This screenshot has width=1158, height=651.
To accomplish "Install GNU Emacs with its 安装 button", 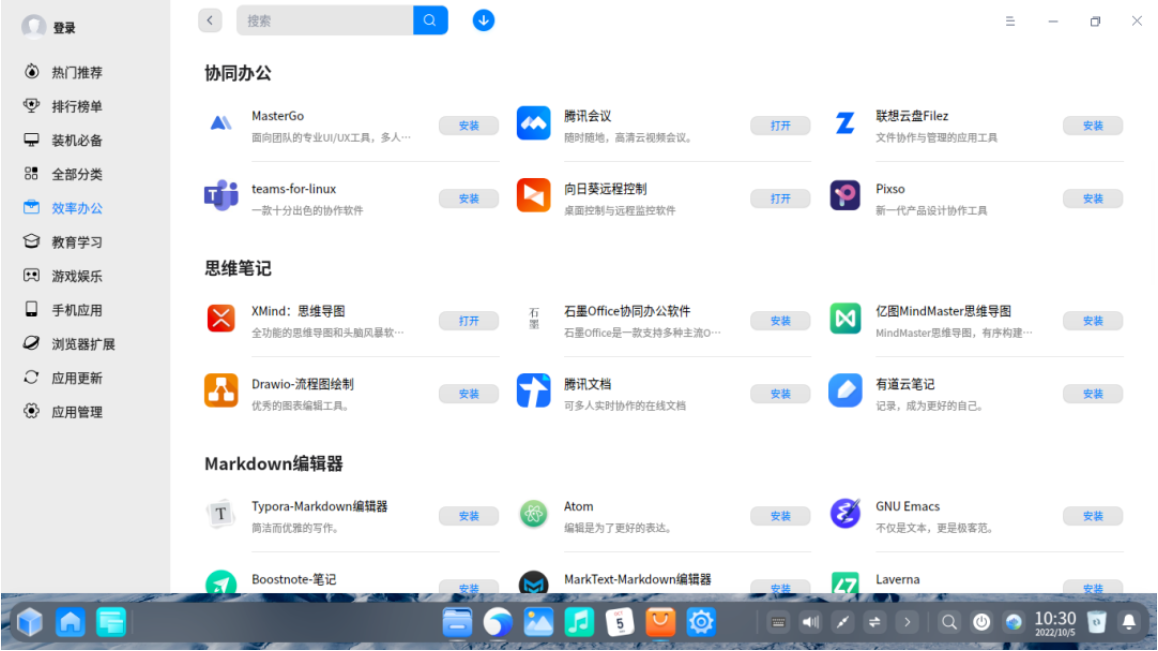I will point(1093,516).
